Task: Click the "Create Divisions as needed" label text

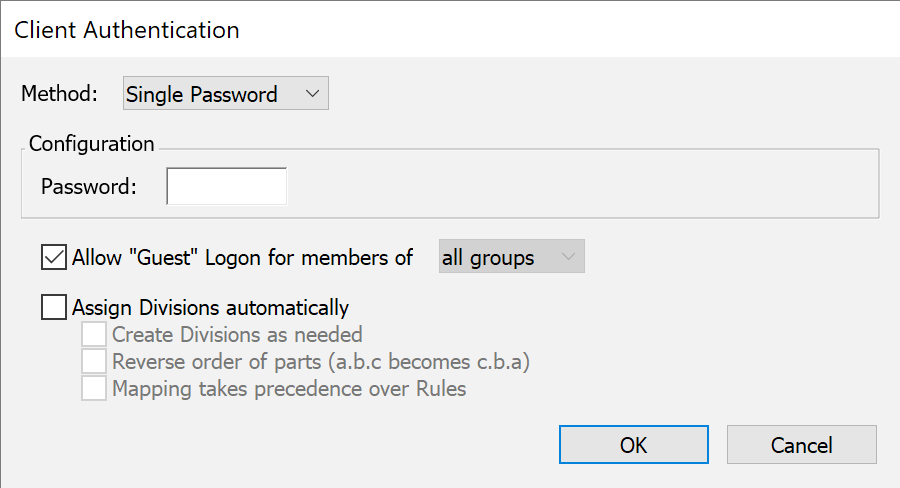Action: (237, 334)
